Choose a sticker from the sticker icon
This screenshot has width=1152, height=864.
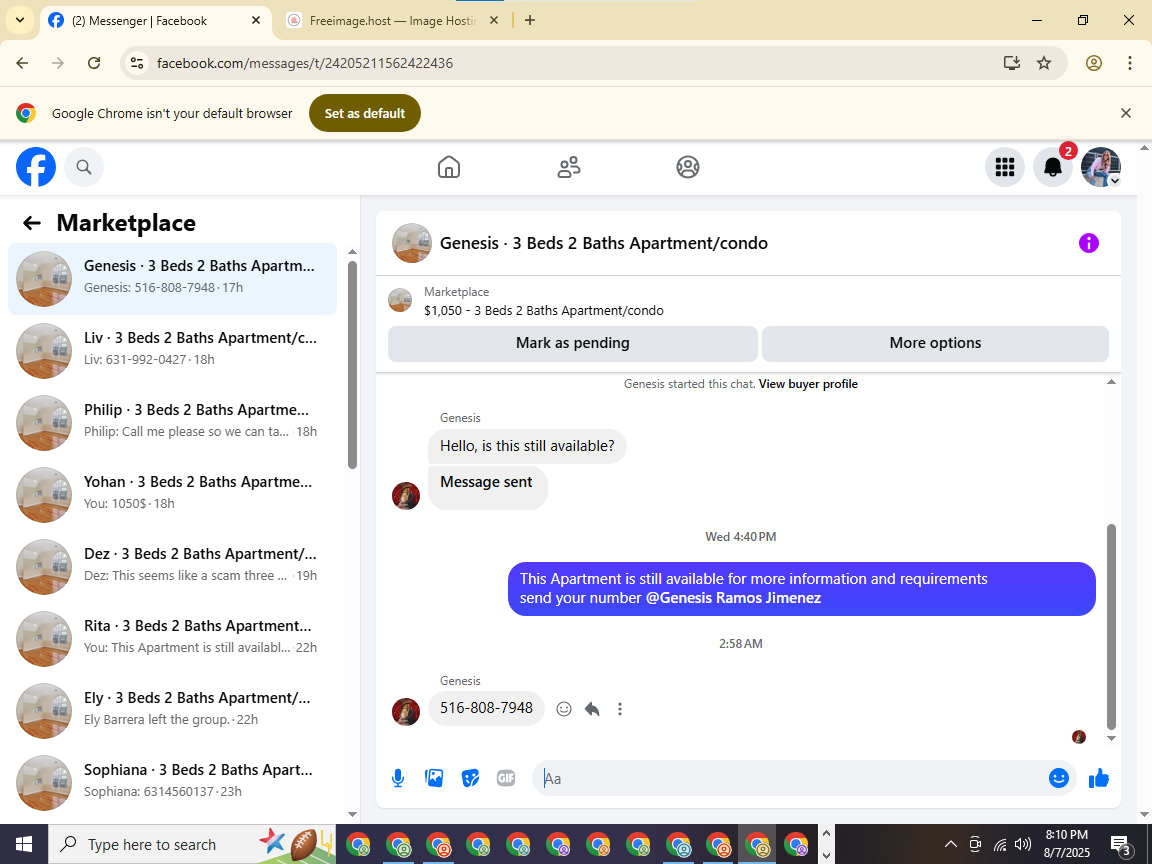point(470,778)
